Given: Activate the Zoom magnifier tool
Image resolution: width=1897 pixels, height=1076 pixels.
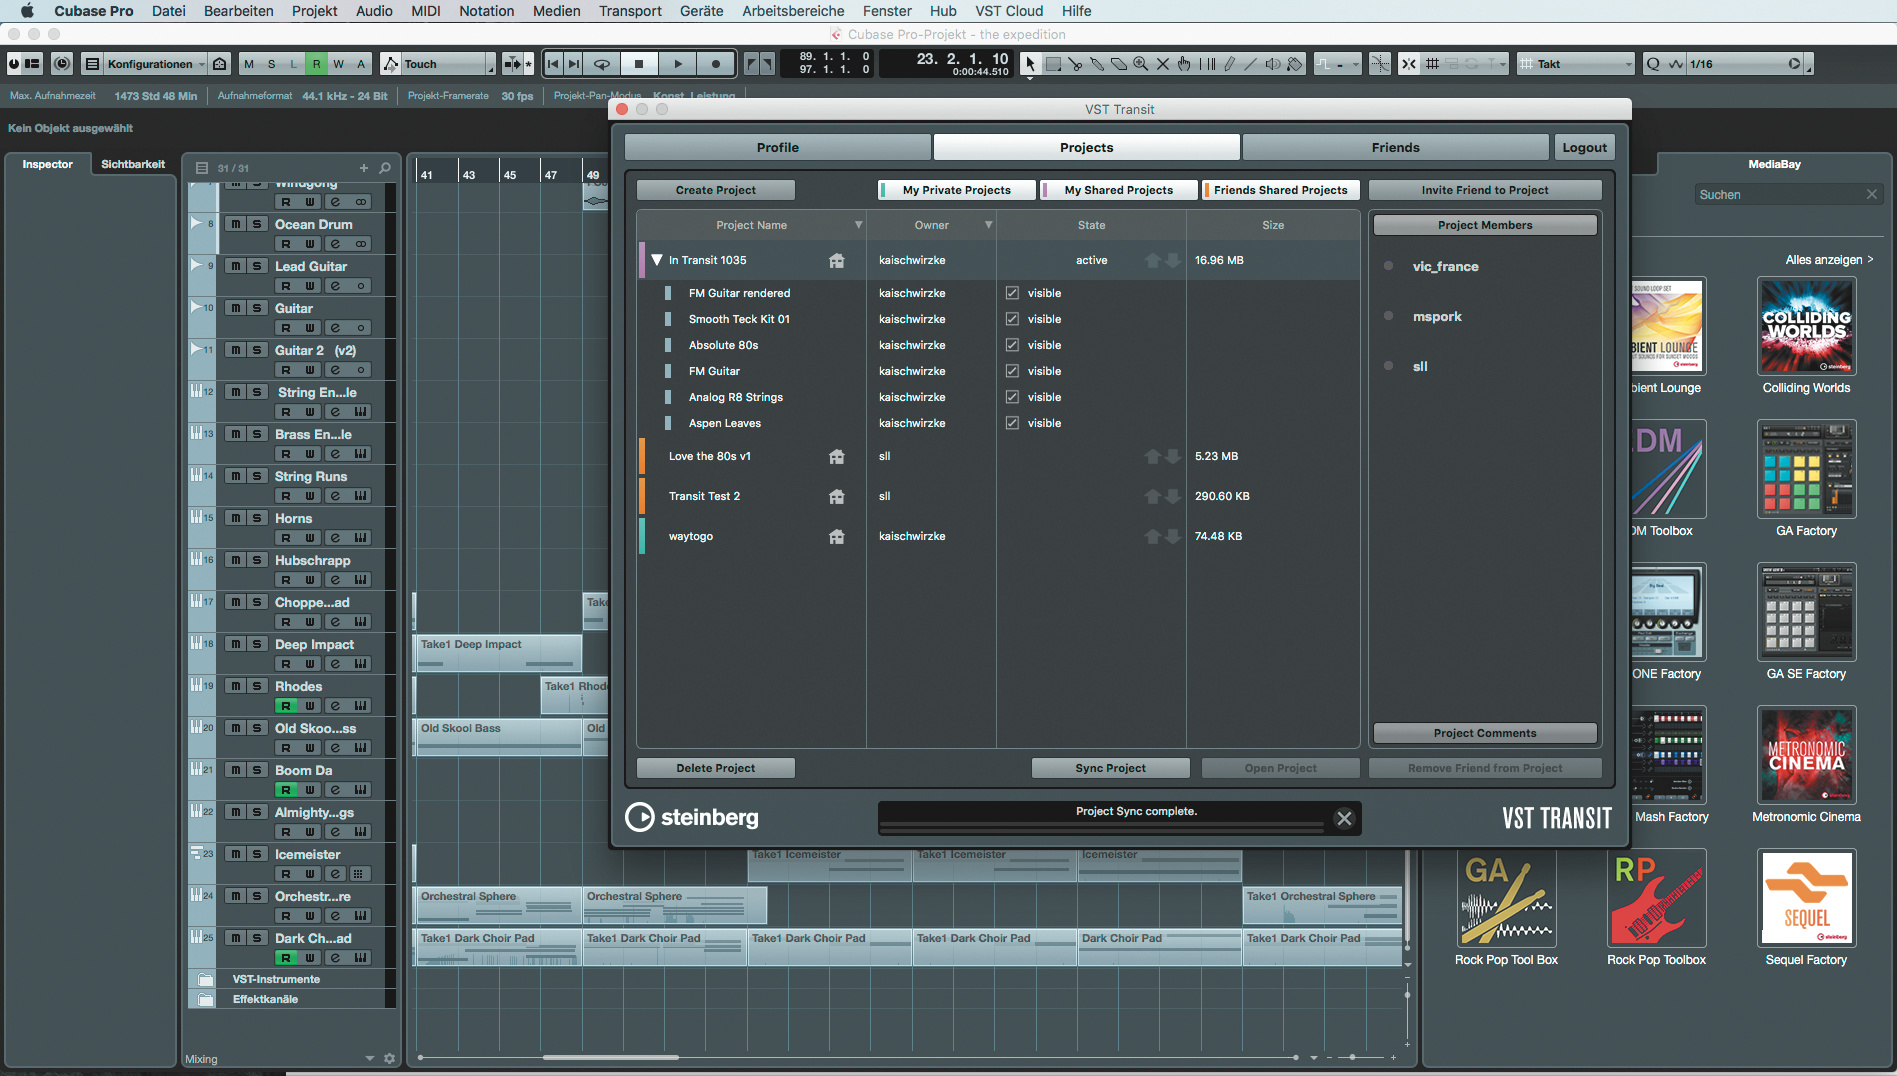Looking at the screenshot, I should (1141, 64).
